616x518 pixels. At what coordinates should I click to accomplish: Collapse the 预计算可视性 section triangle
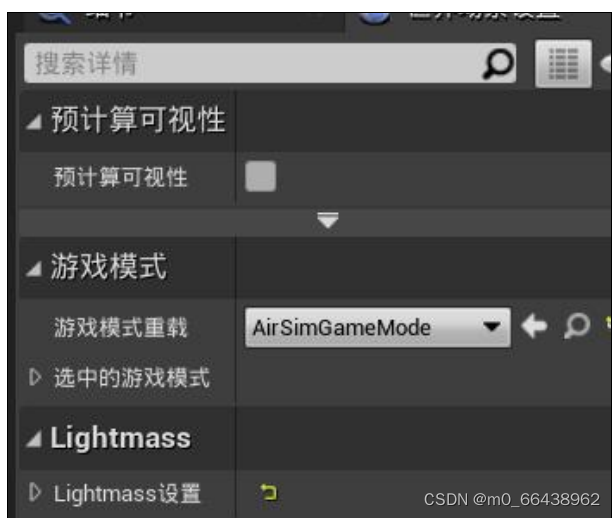click(x=34, y=122)
